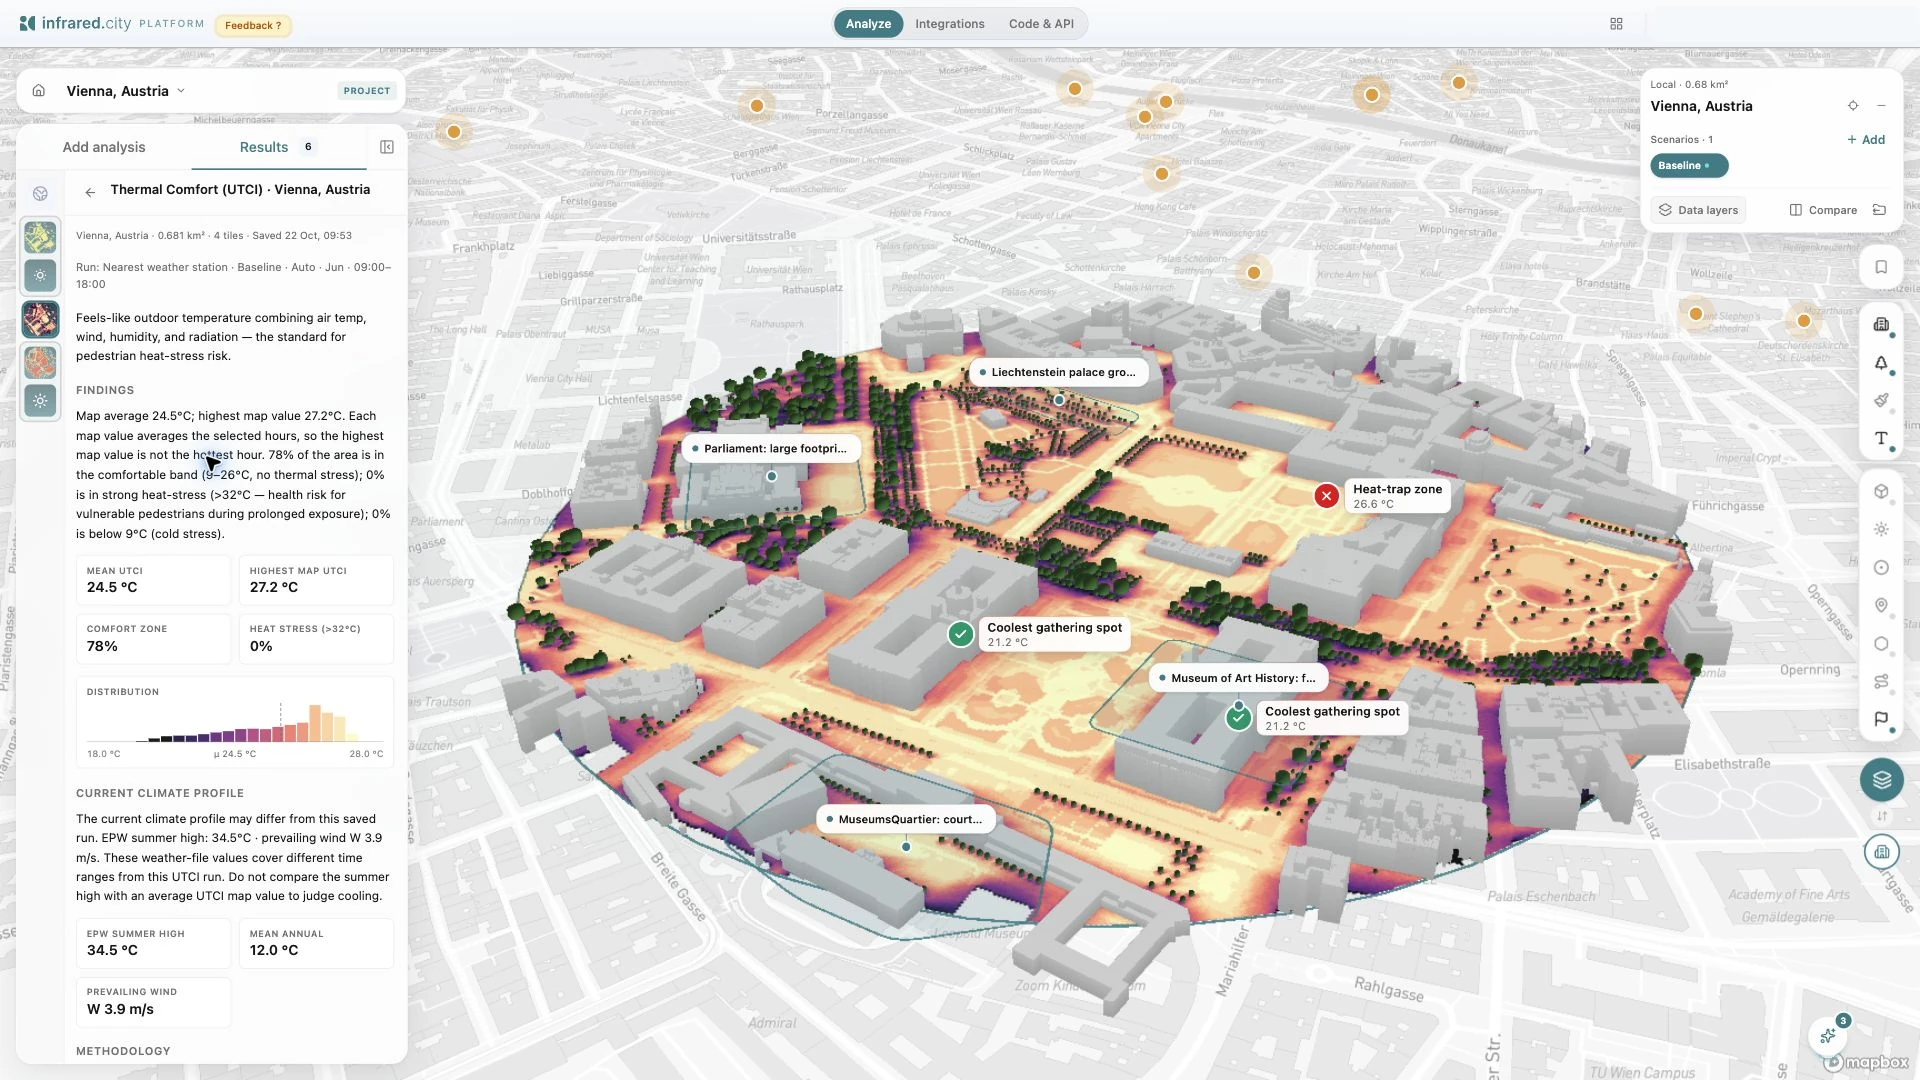Select the sun tool in the right toolbar
This screenshot has width=1920, height=1080.
point(1881,529)
